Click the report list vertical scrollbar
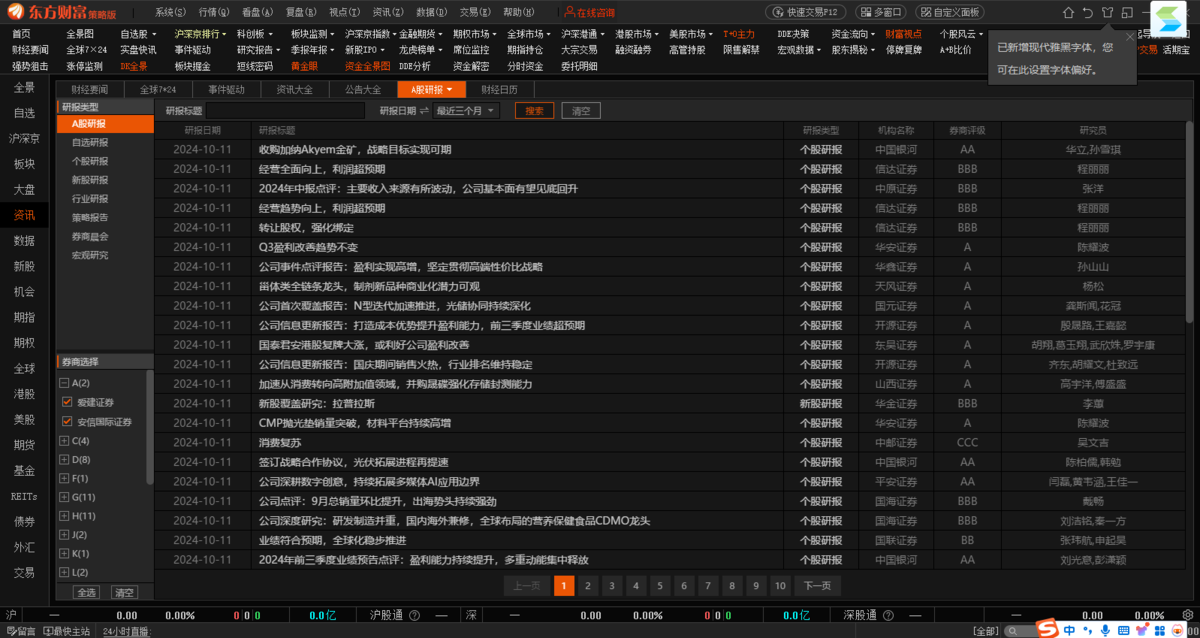 tap(1189, 220)
